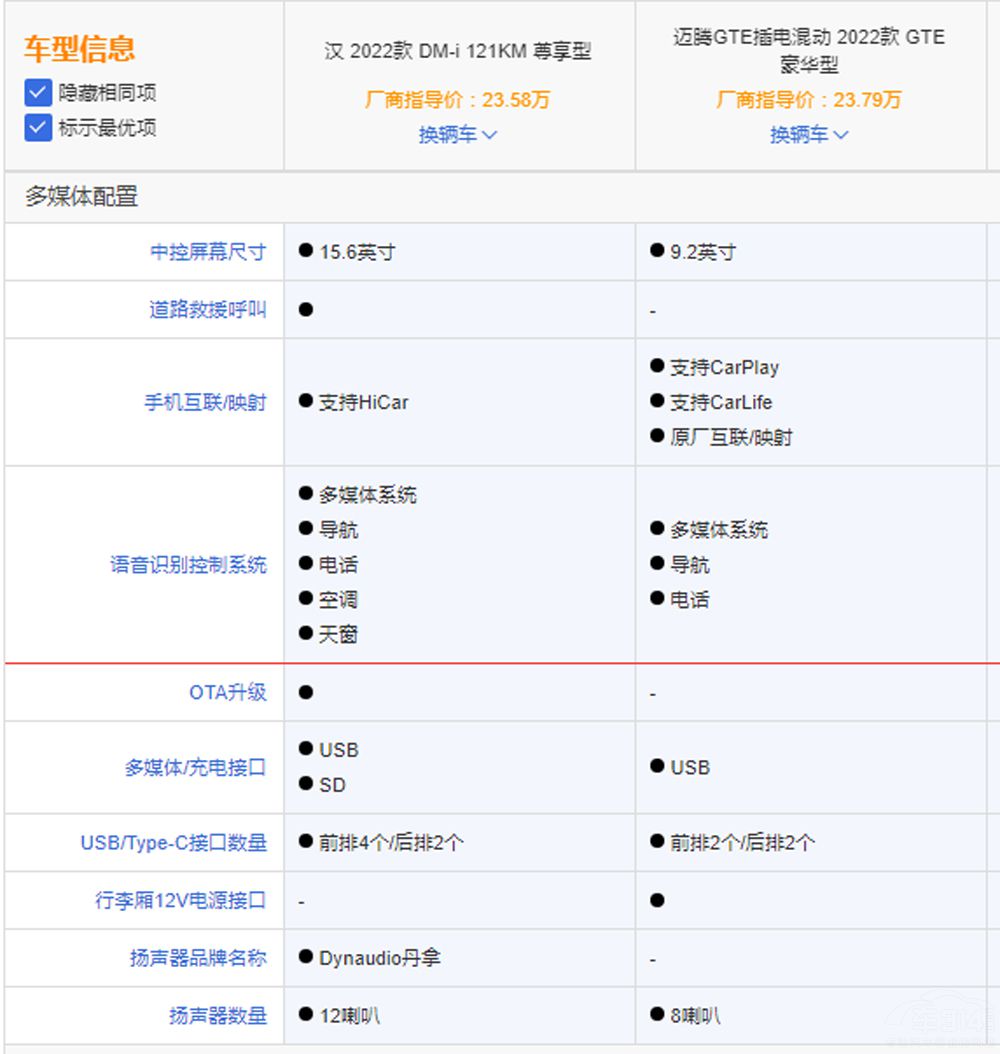This screenshot has width=1000, height=1054.
Task: Click the 扬声器数量 row label
Action: click(218, 1016)
